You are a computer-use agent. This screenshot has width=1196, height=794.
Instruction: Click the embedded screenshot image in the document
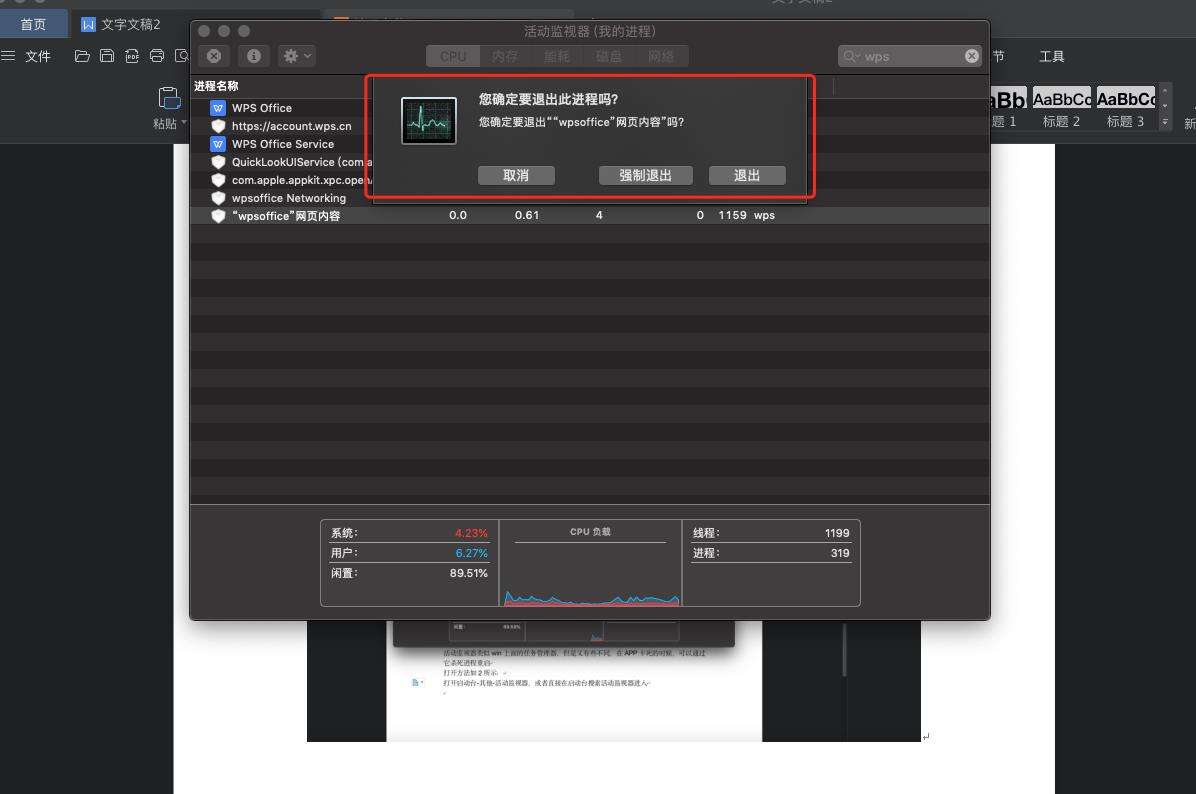tap(613, 680)
